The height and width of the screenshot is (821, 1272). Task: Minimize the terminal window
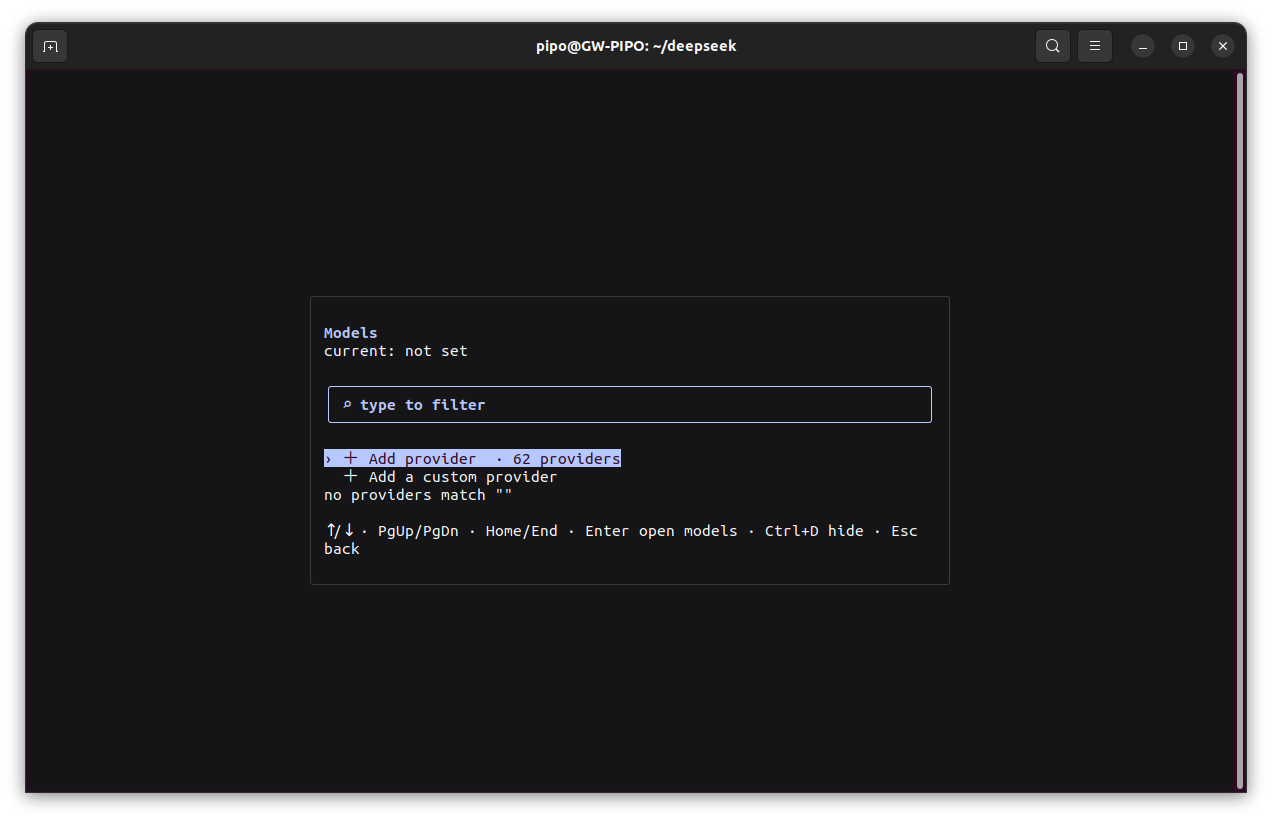tap(1143, 46)
